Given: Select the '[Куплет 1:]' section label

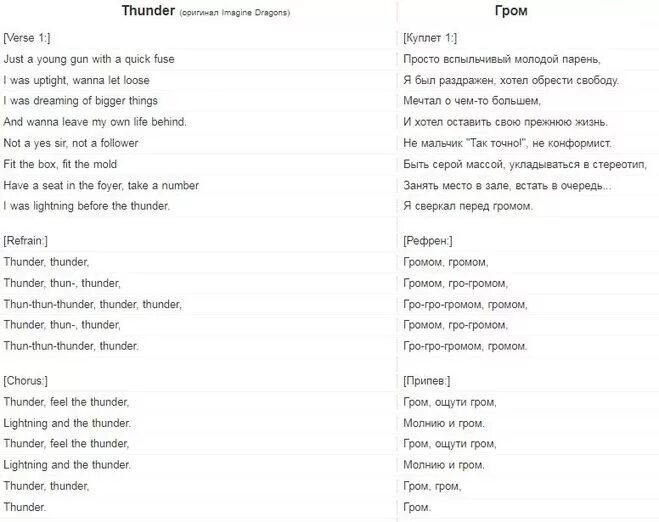Looking at the screenshot, I should point(430,38).
